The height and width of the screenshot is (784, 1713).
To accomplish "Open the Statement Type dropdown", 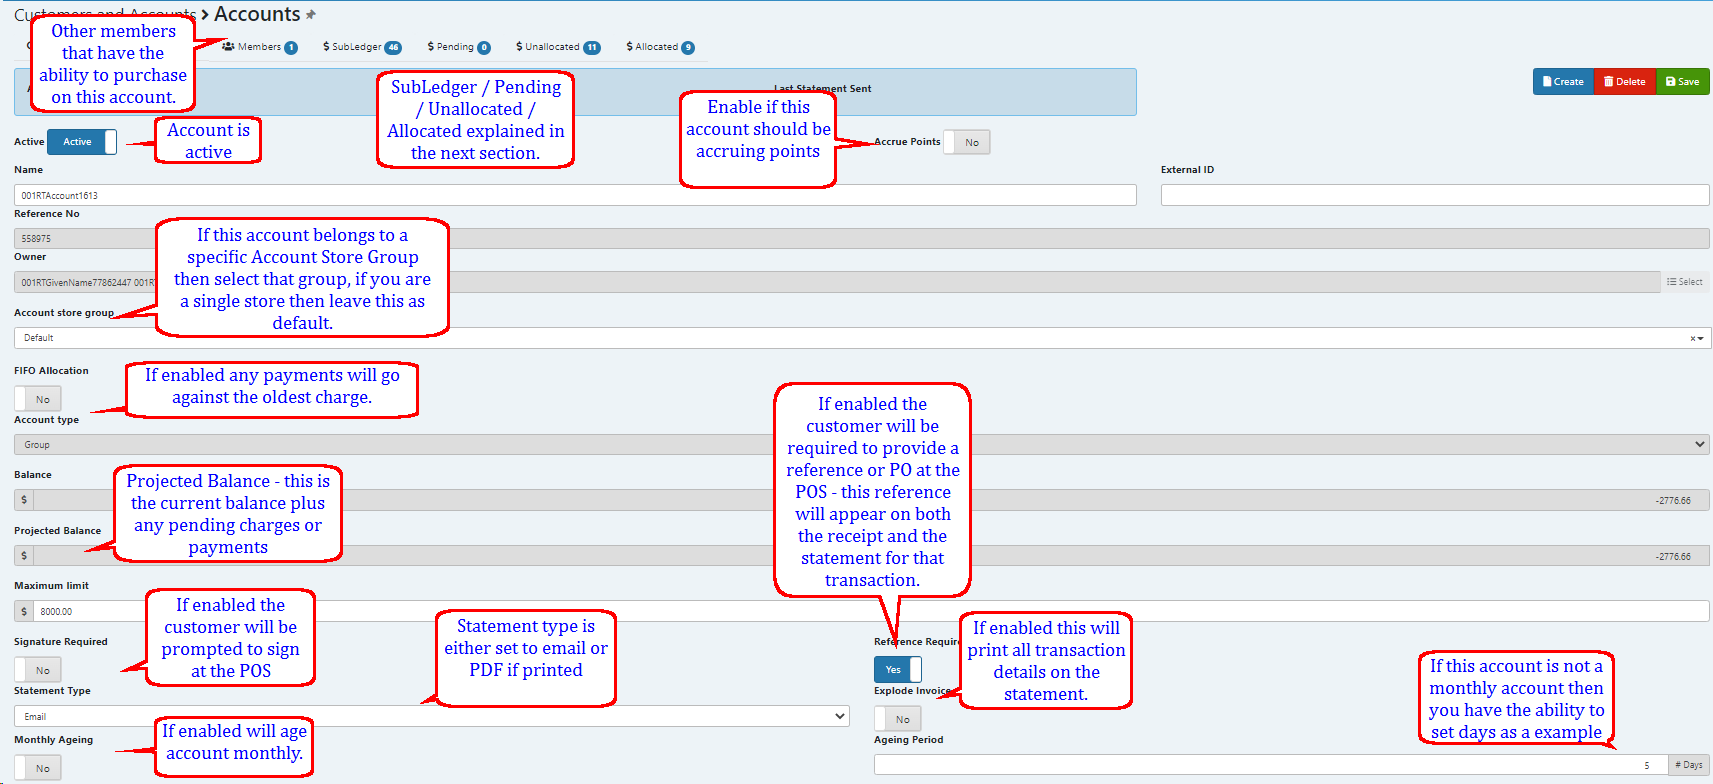I will [x=432, y=716].
